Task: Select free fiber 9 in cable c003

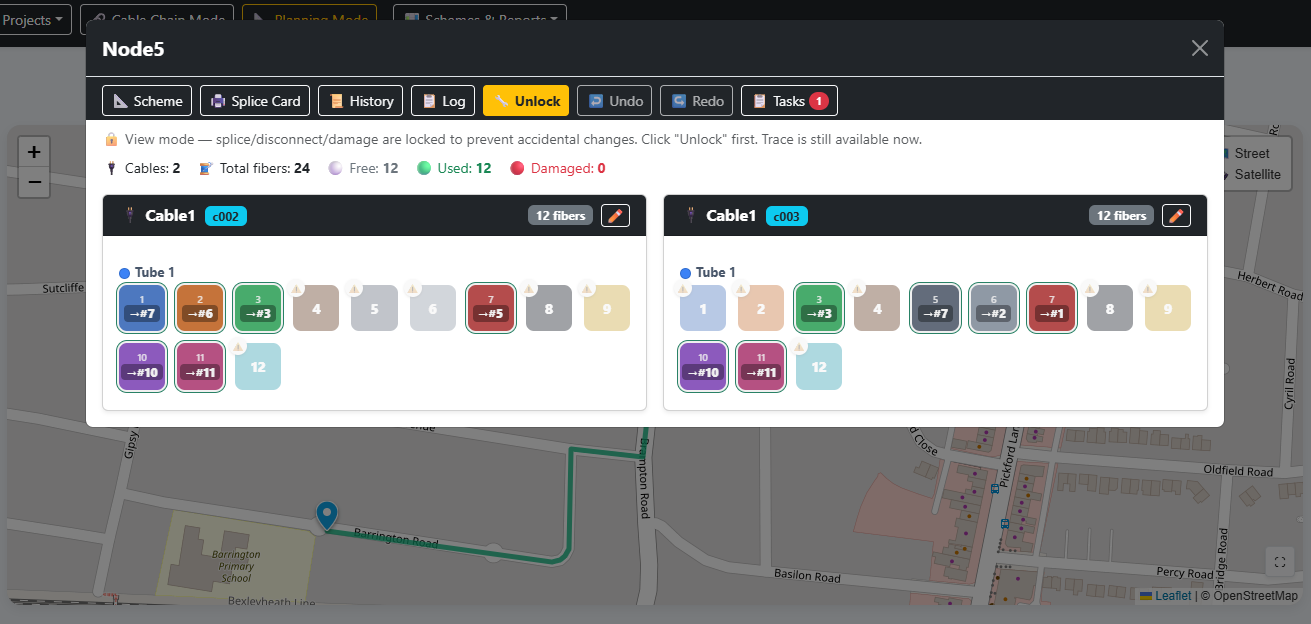Action: [x=1167, y=308]
